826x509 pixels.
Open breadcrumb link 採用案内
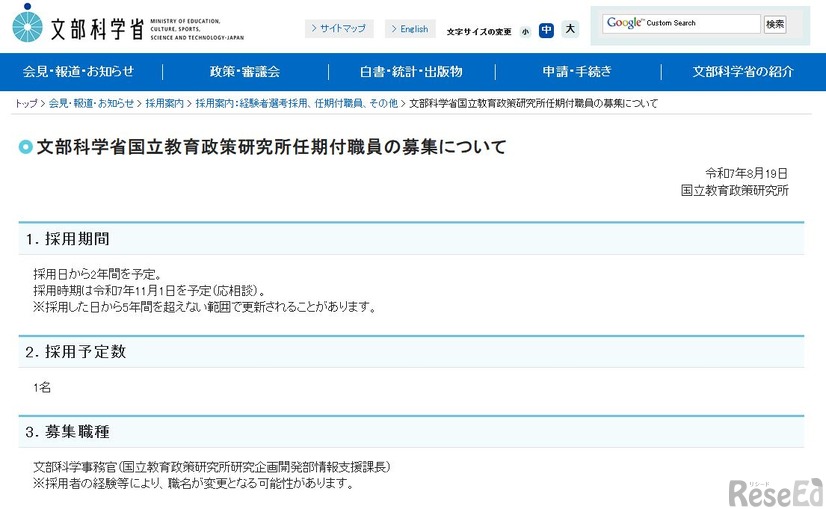pos(164,103)
